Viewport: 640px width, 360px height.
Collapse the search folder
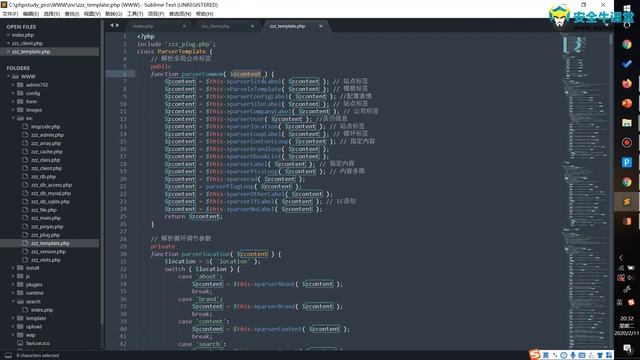point(13,301)
